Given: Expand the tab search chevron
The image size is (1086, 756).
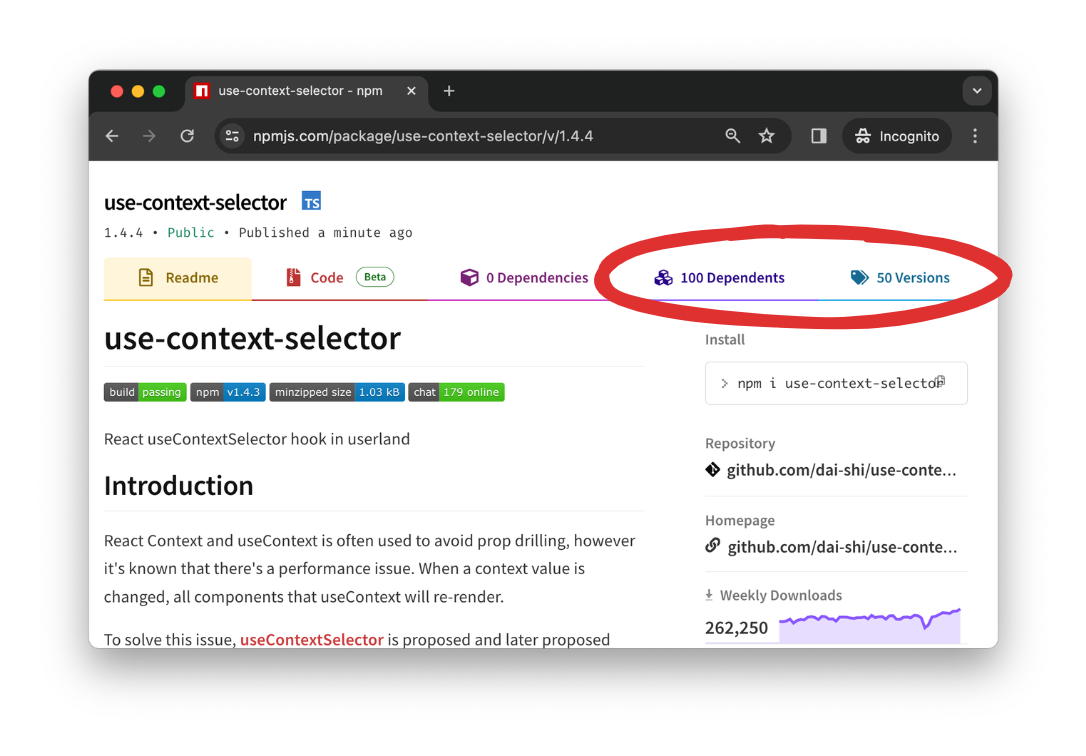Looking at the screenshot, I should 977,91.
